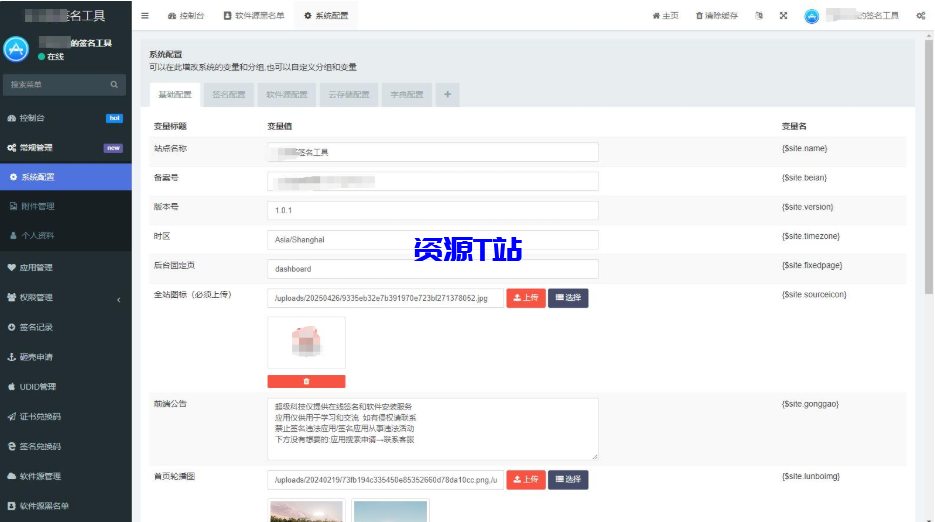Click the {$site.beian} variable text
The width and height of the screenshot is (935, 522).
804,178
